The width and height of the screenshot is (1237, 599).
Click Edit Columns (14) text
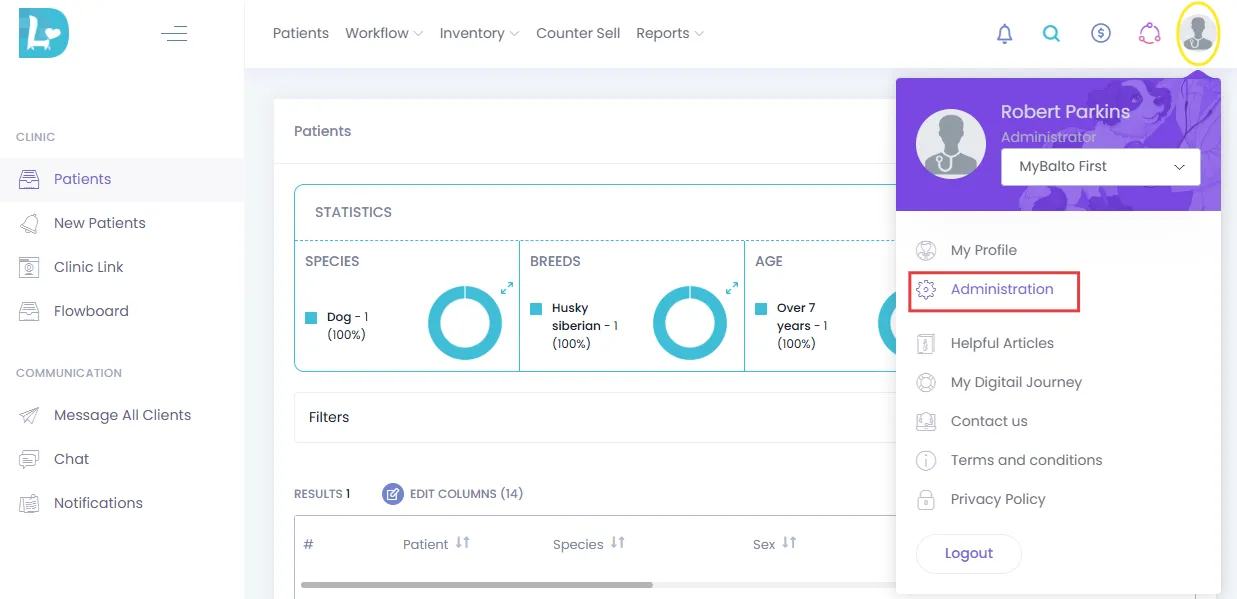click(x=466, y=494)
